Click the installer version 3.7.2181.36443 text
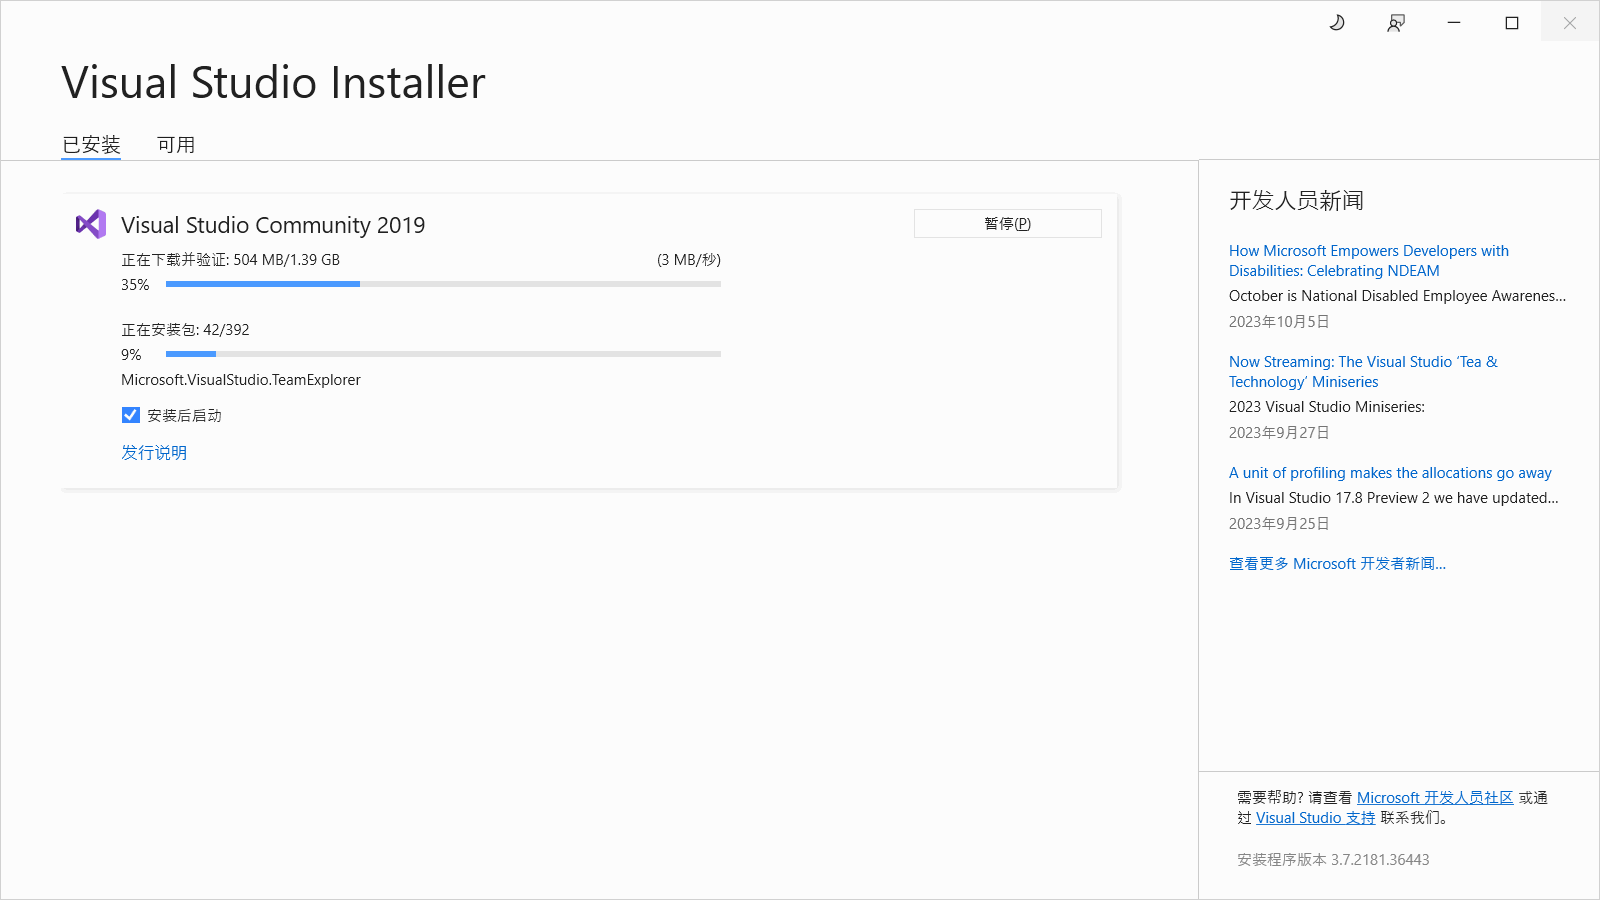 point(1333,860)
